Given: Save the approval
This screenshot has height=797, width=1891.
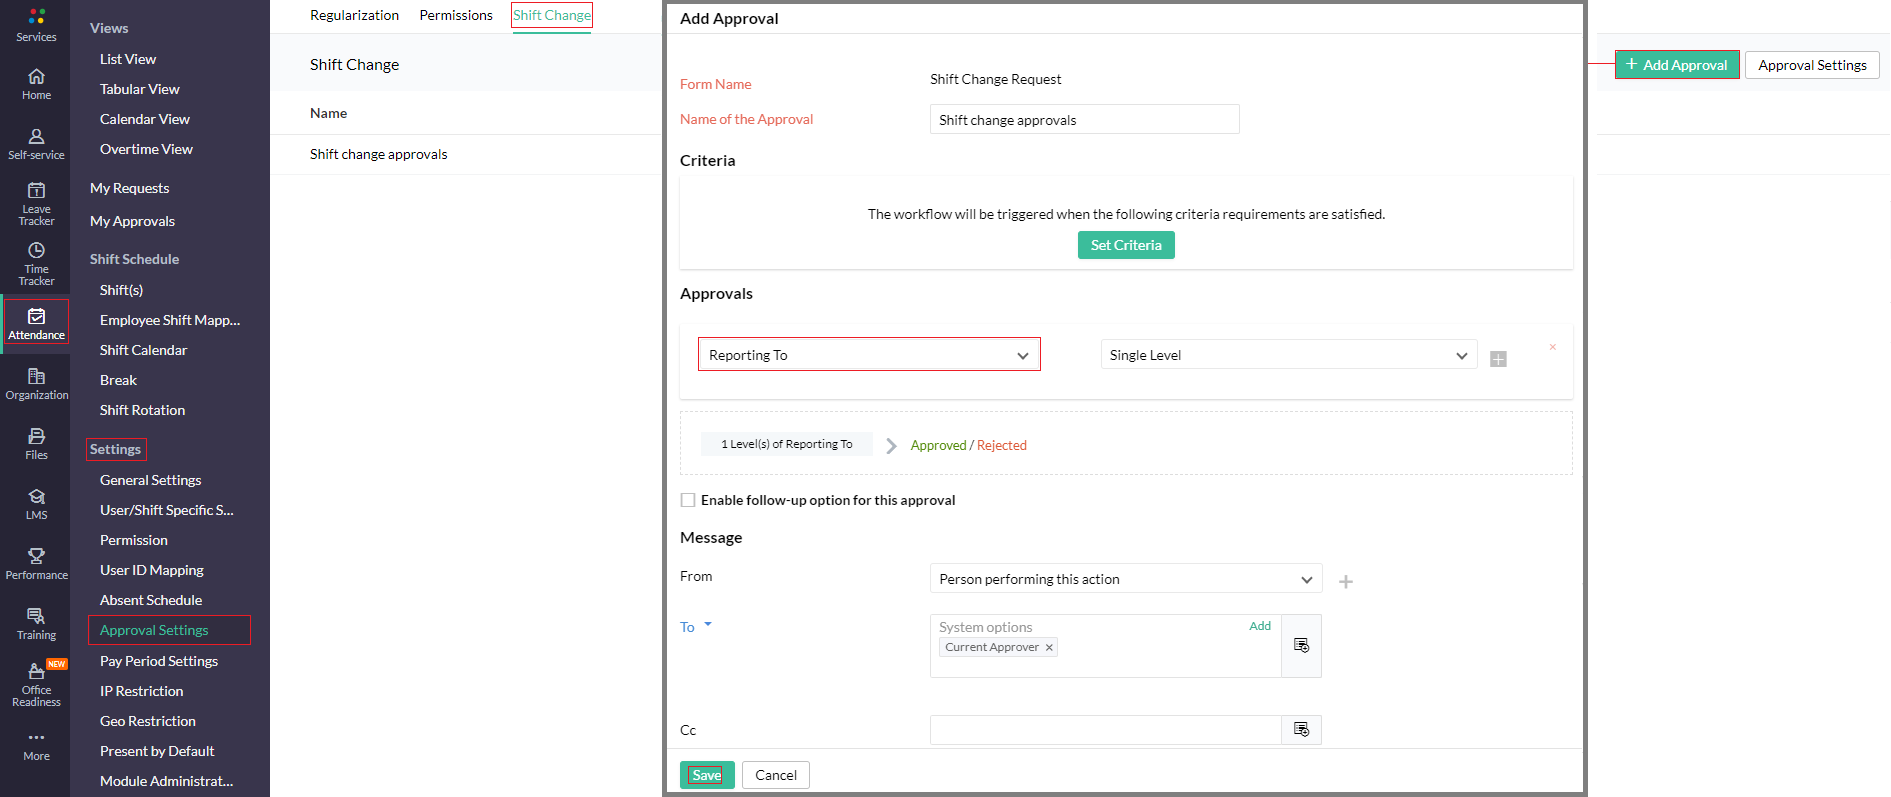Looking at the screenshot, I should [x=706, y=775].
